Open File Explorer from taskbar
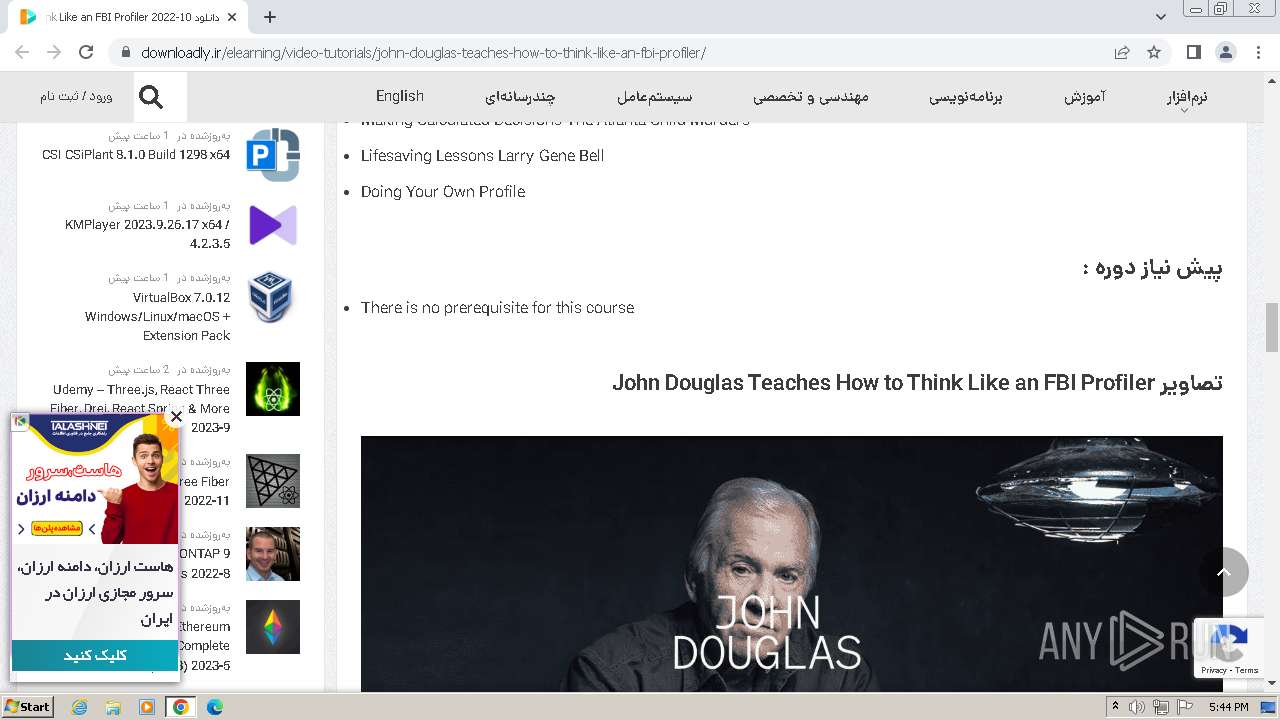The image size is (1280, 720). pos(113,707)
